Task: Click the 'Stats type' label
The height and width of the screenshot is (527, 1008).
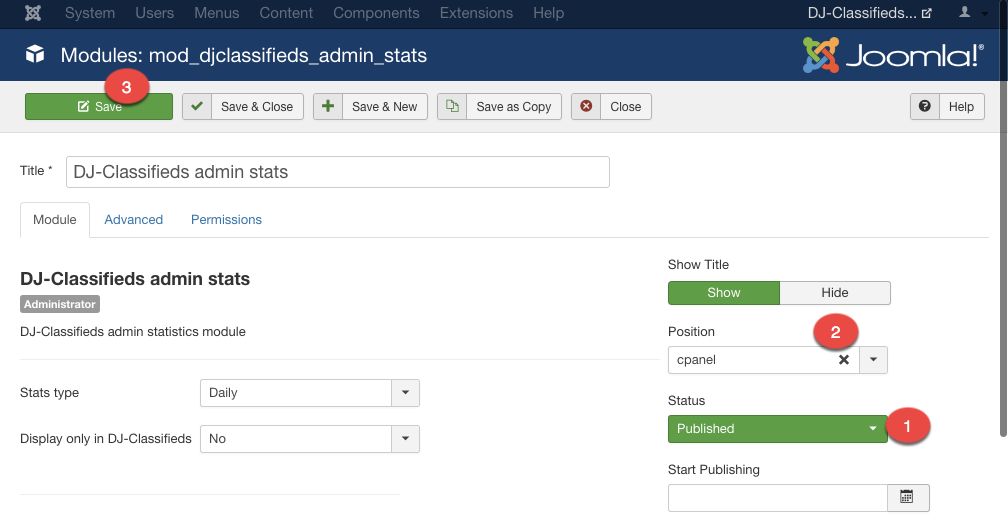Action: (x=50, y=393)
